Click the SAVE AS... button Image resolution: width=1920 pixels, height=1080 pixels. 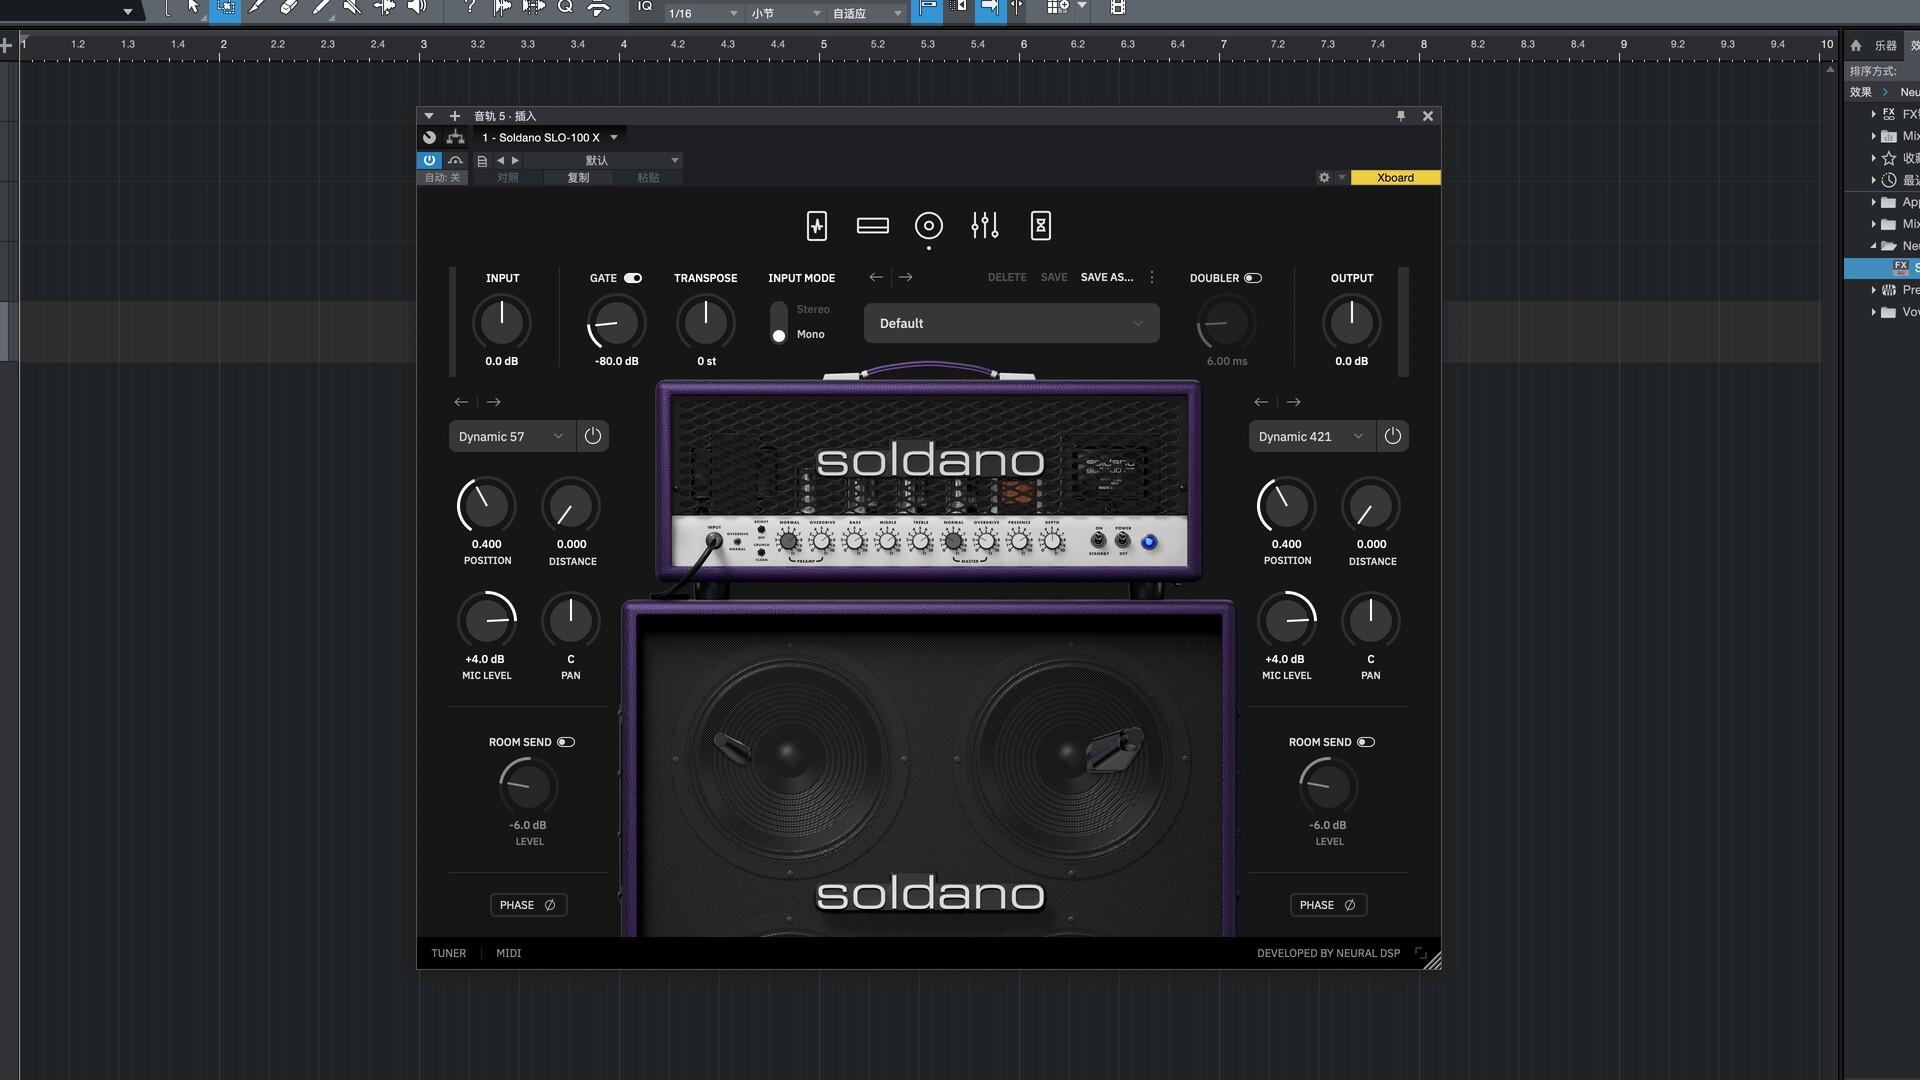click(x=1106, y=277)
